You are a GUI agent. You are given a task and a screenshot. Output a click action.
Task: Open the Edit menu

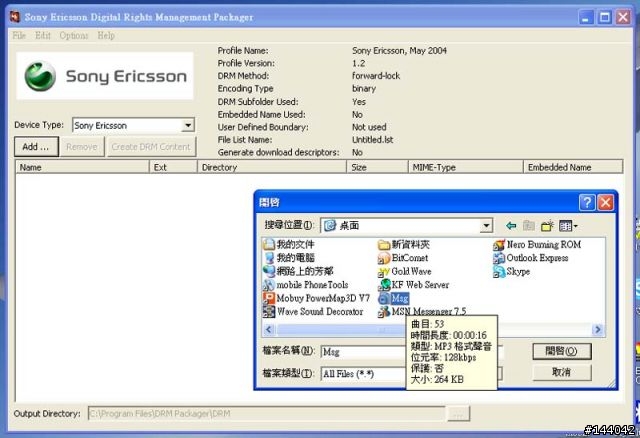43,36
